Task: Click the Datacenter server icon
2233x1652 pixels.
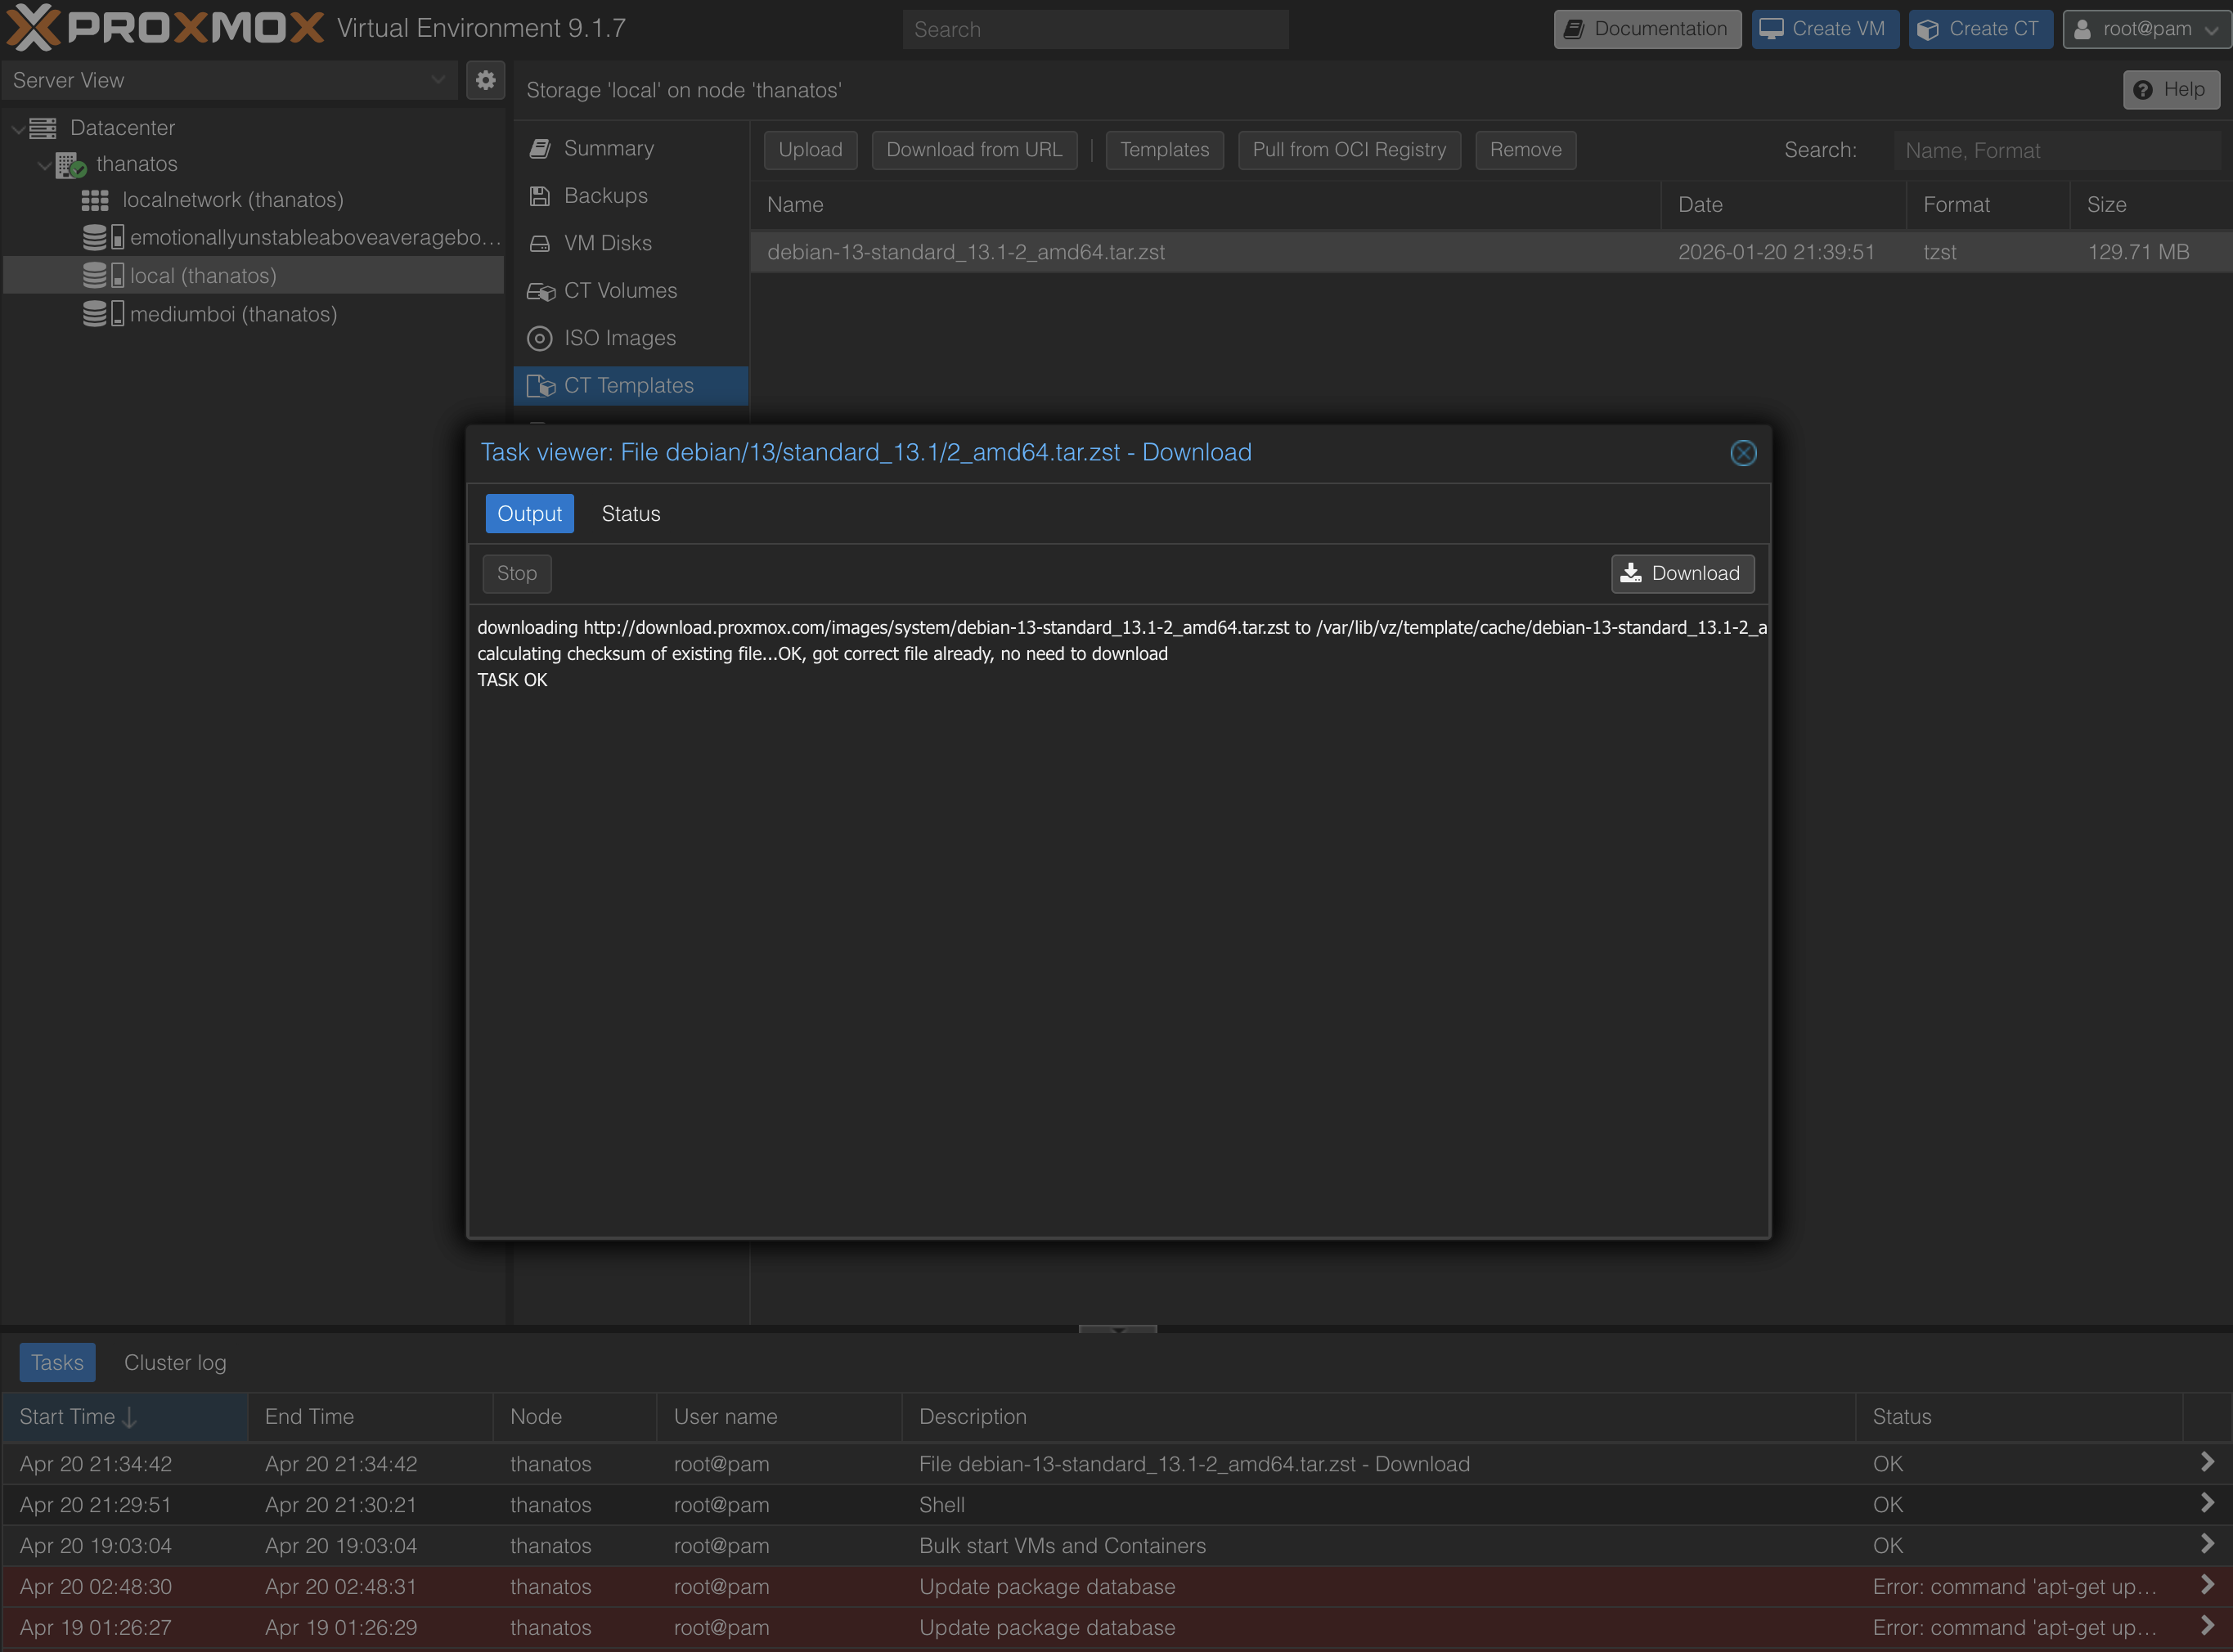Action: 43,128
